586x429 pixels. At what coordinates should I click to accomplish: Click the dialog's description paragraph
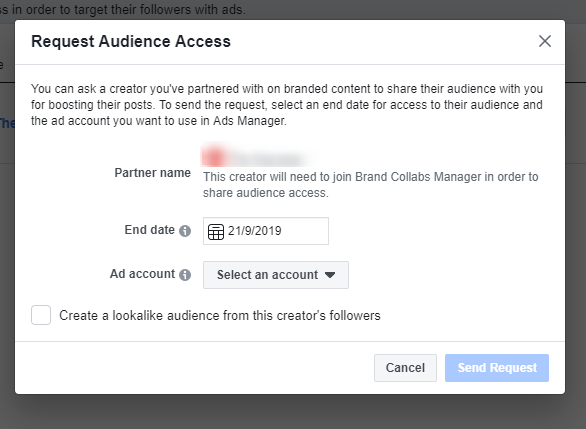coord(287,105)
